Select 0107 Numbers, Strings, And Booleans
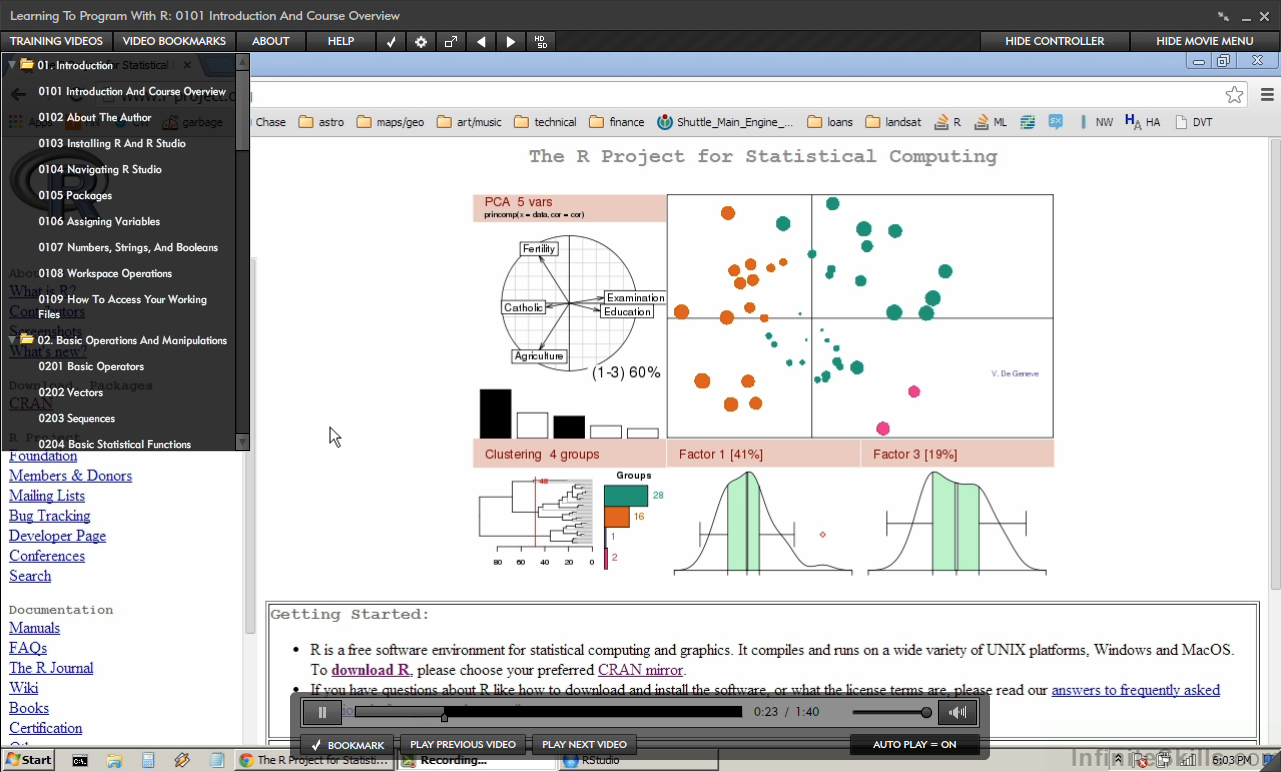 pos(128,247)
